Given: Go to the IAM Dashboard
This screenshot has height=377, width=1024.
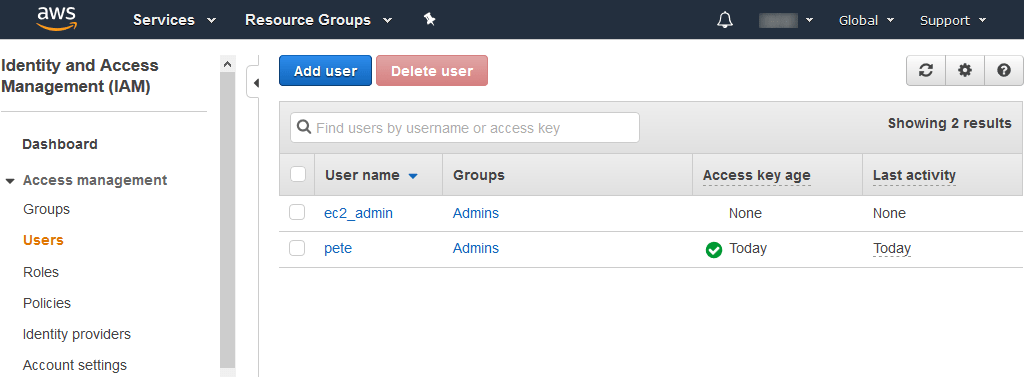Looking at the screenshot, I should coord(60,144).
